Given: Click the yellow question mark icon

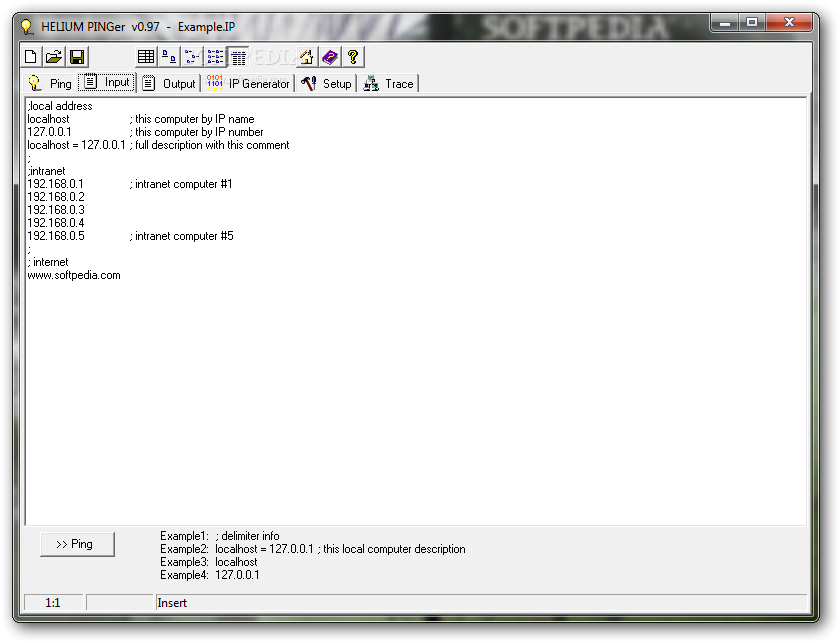Looking at the screenshot, I should coord(353,57).
